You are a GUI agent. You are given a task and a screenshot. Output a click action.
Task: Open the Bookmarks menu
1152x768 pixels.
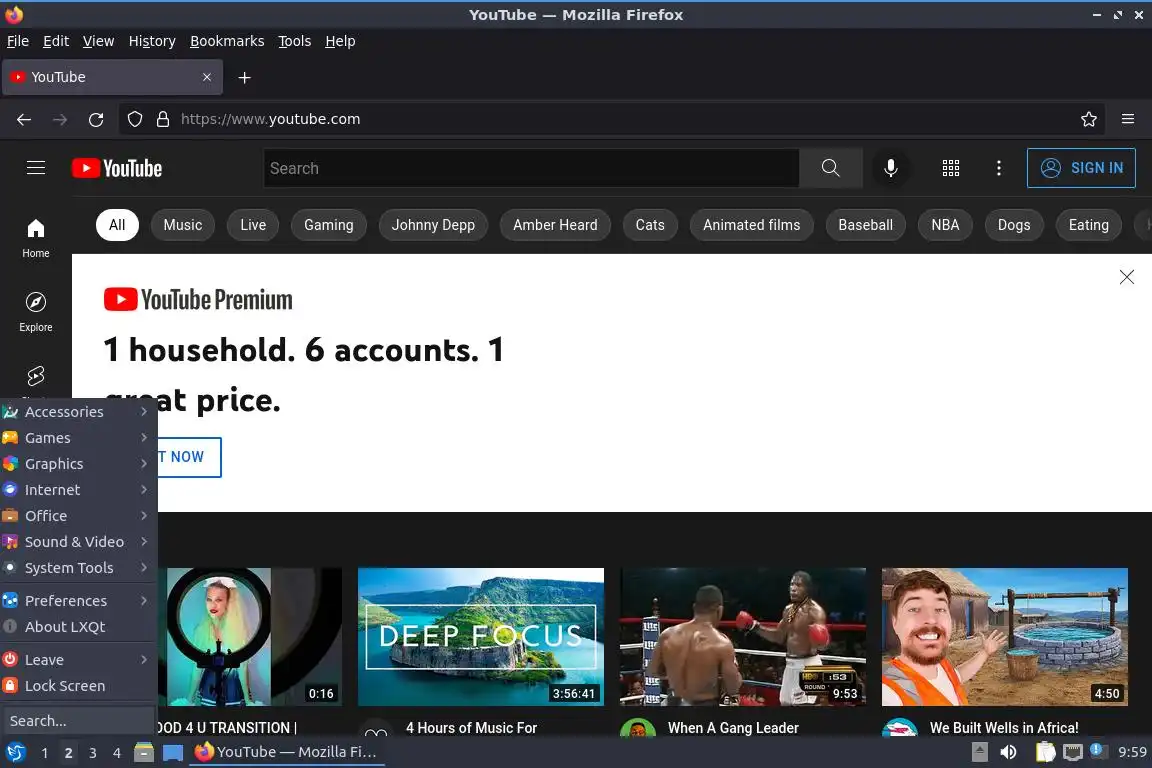227,41
